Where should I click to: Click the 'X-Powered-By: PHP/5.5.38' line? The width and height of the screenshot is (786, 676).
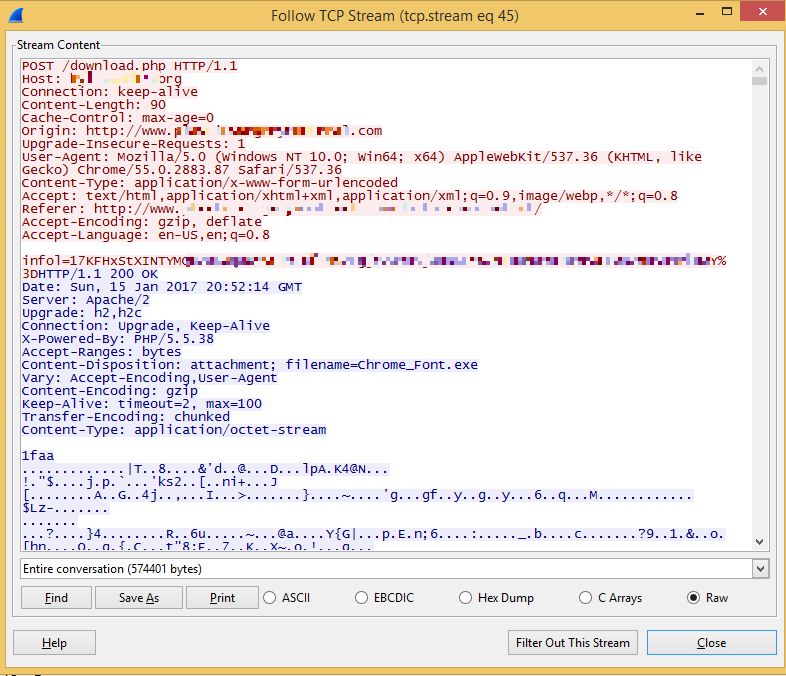coord(117,339)
